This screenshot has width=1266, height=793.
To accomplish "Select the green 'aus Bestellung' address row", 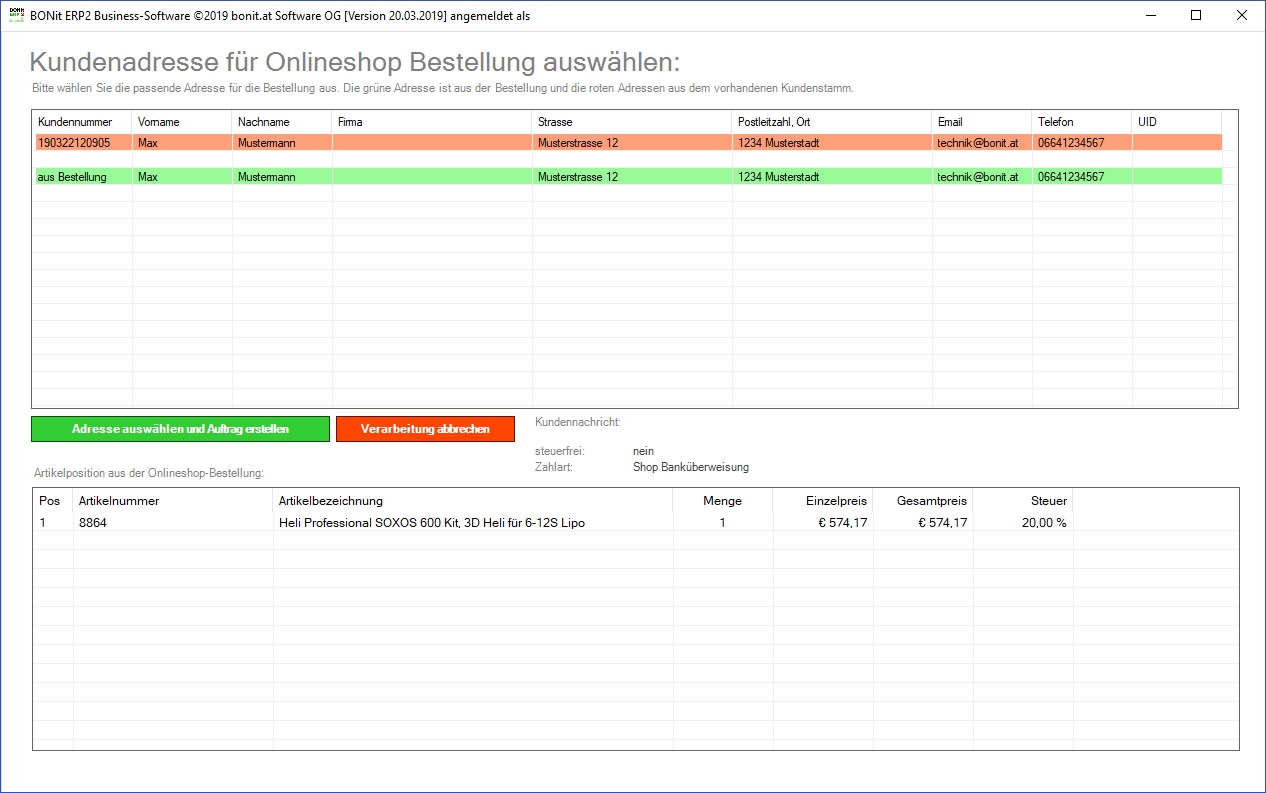I will pyautogui.click(x=628, y=177).
